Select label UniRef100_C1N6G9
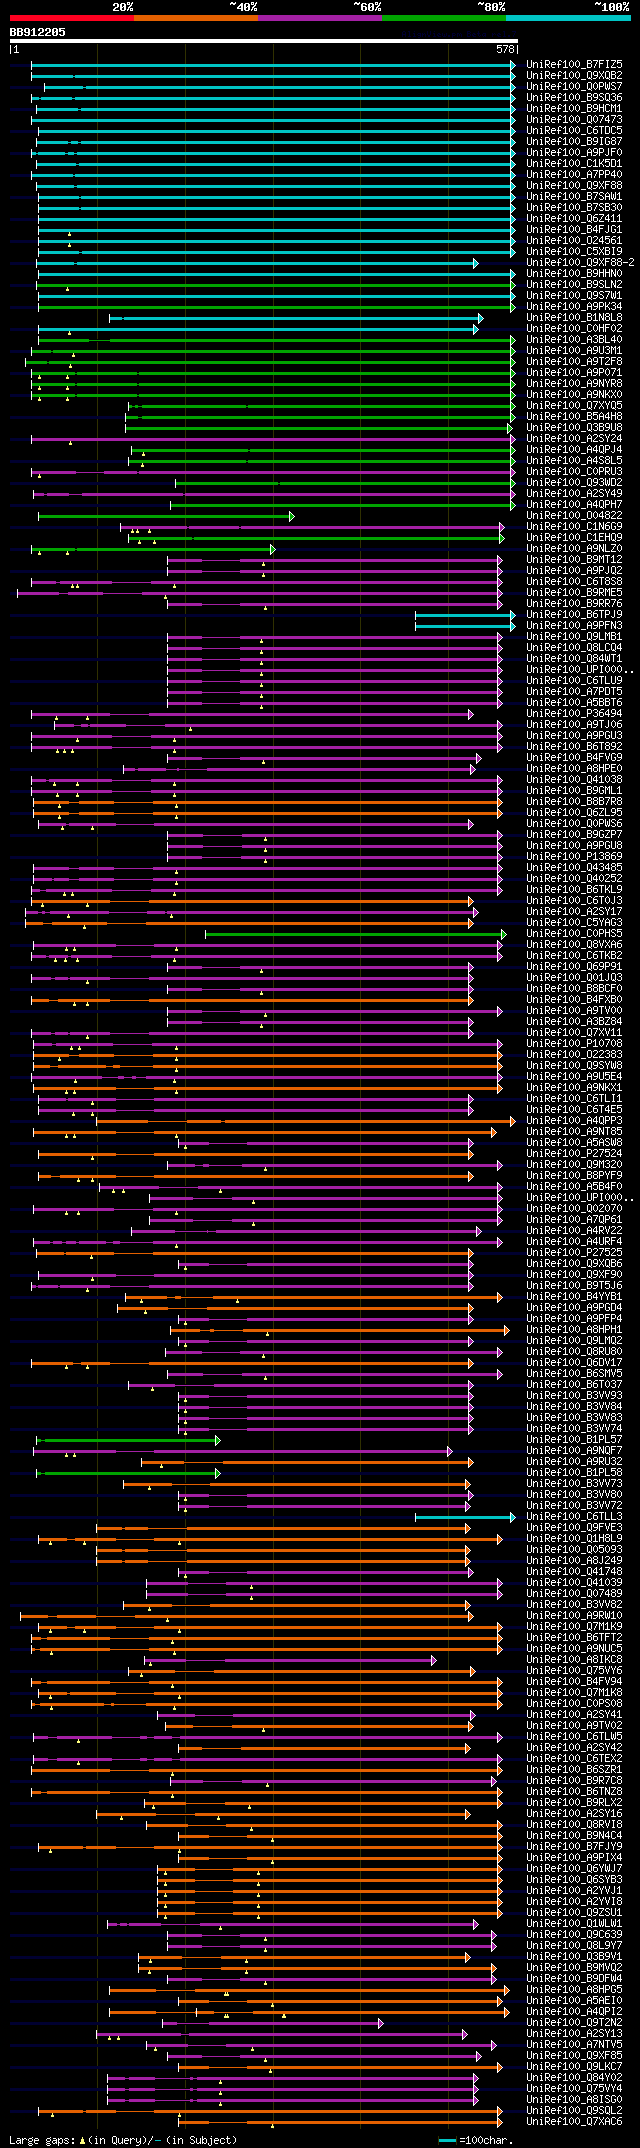The image size is (640, 2148). point(574,526)
